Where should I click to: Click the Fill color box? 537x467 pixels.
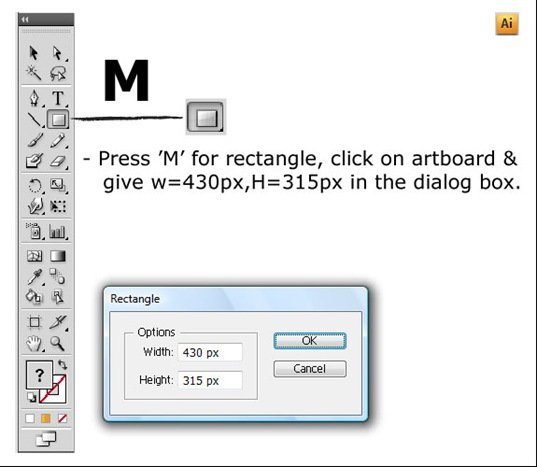(x=39, y=375)
